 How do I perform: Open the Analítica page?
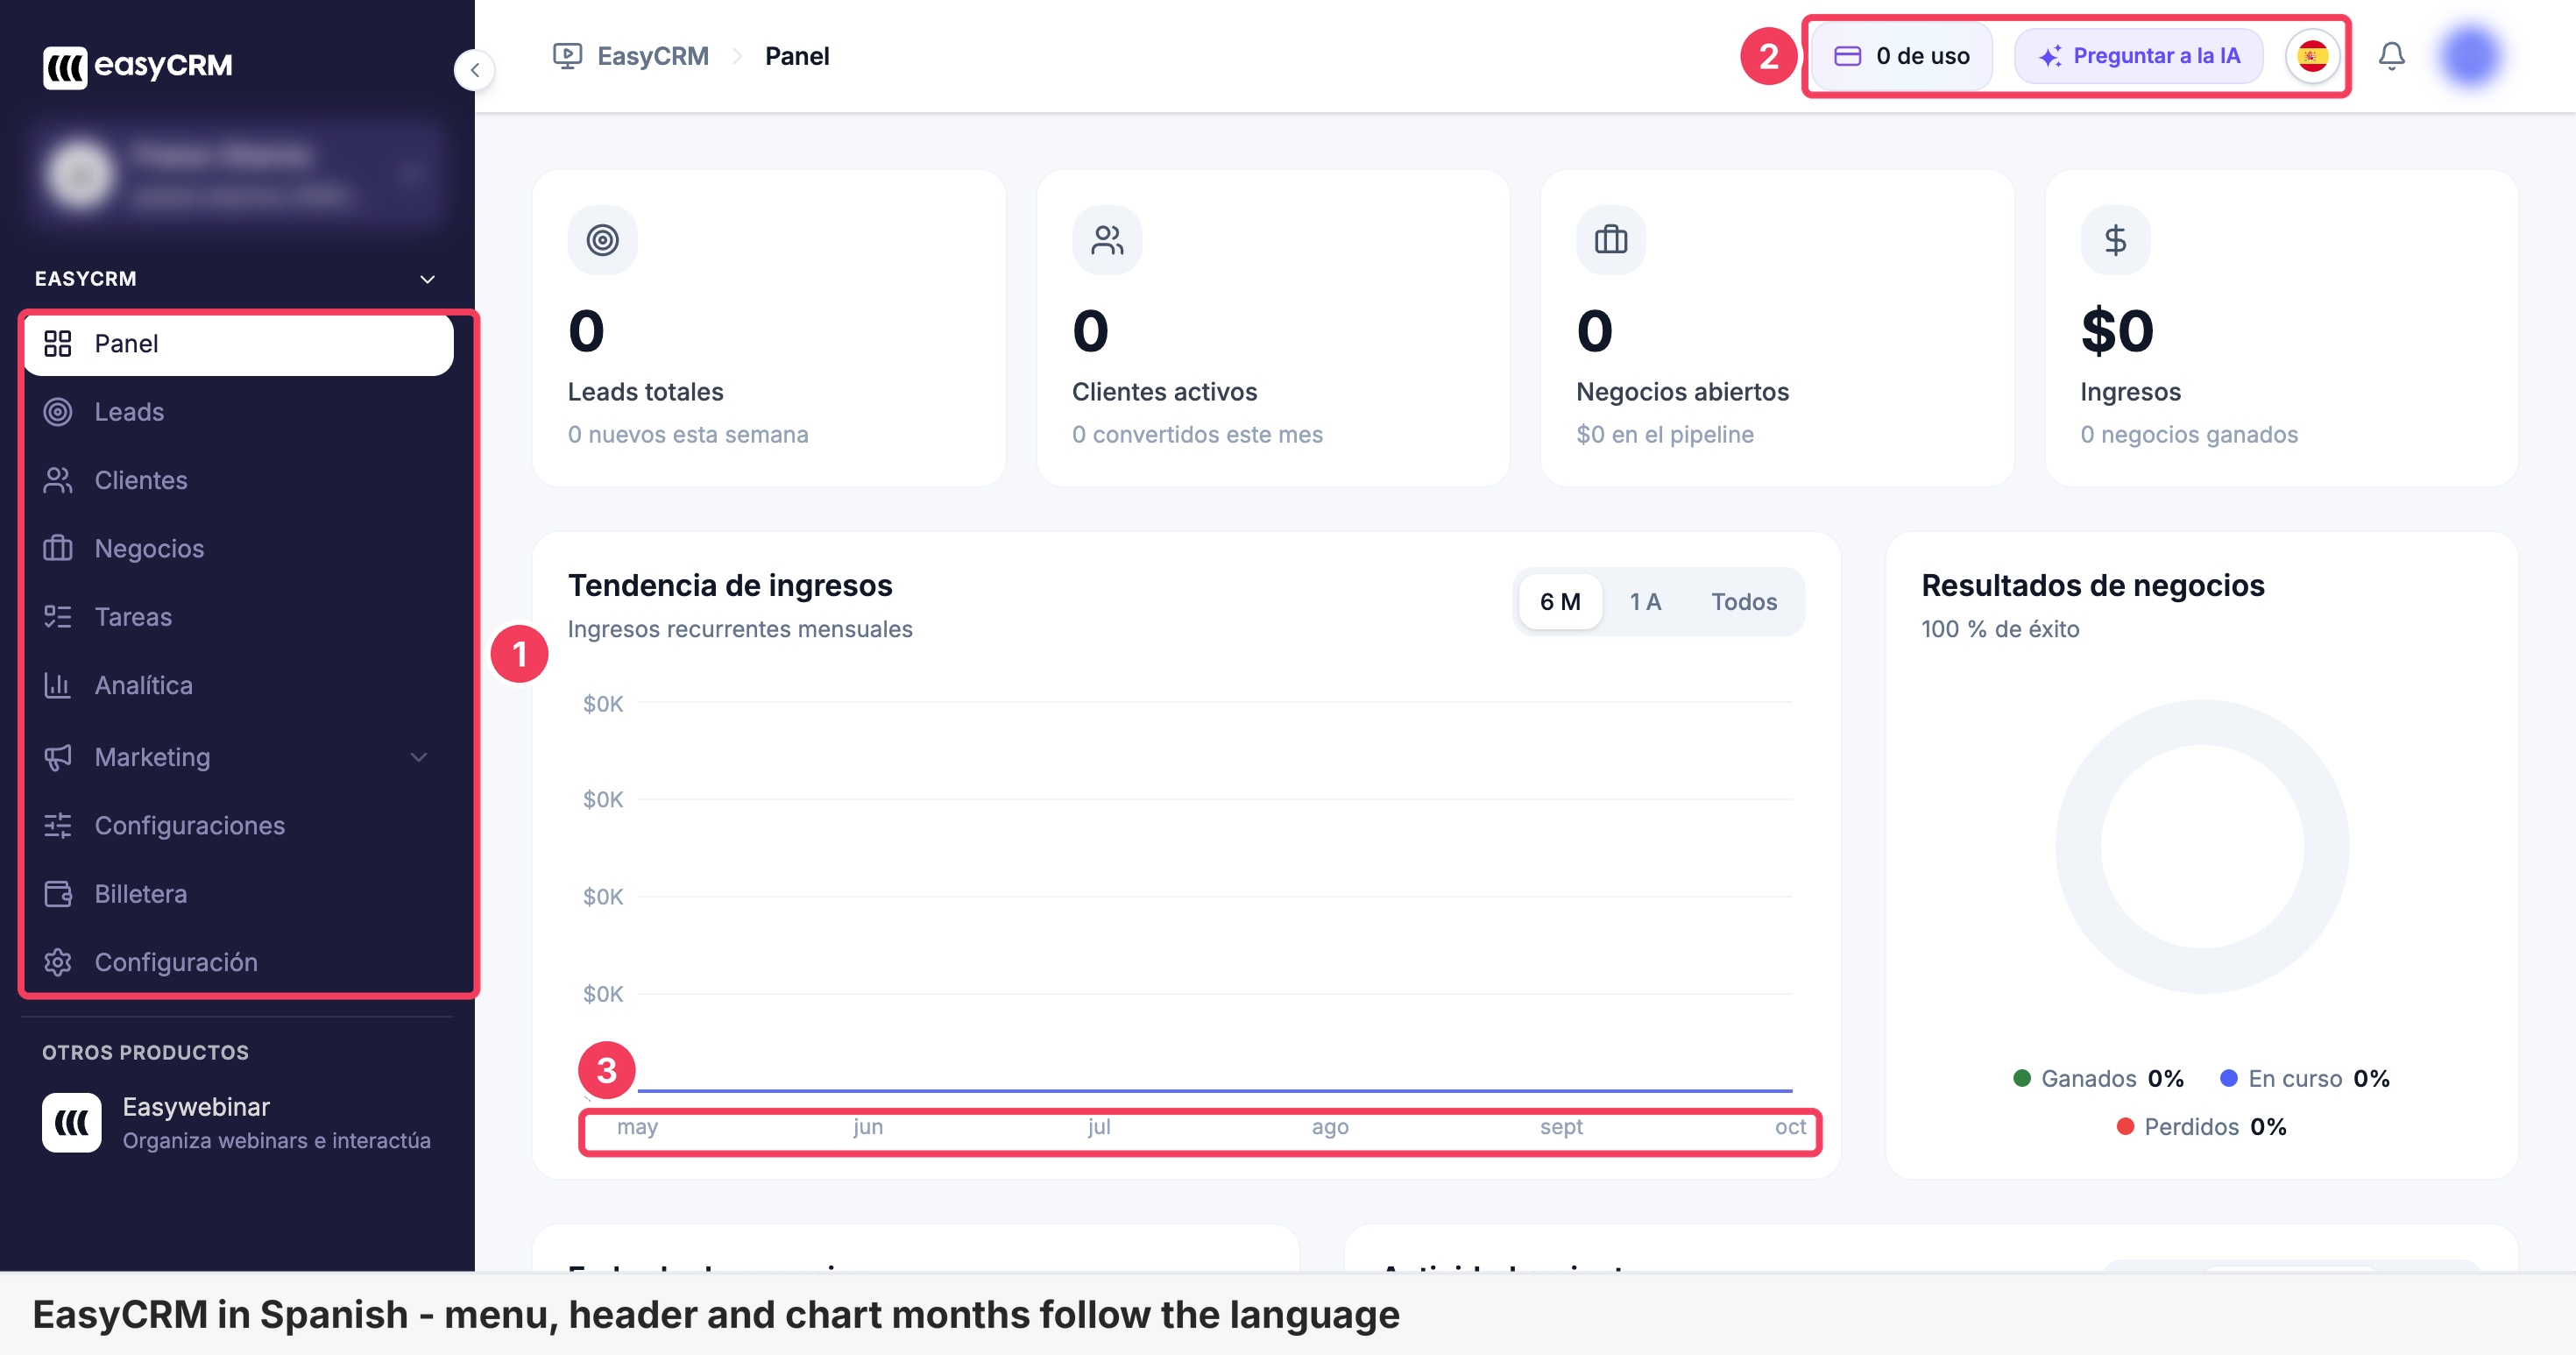pyautogui.click(x=238, y=685)
